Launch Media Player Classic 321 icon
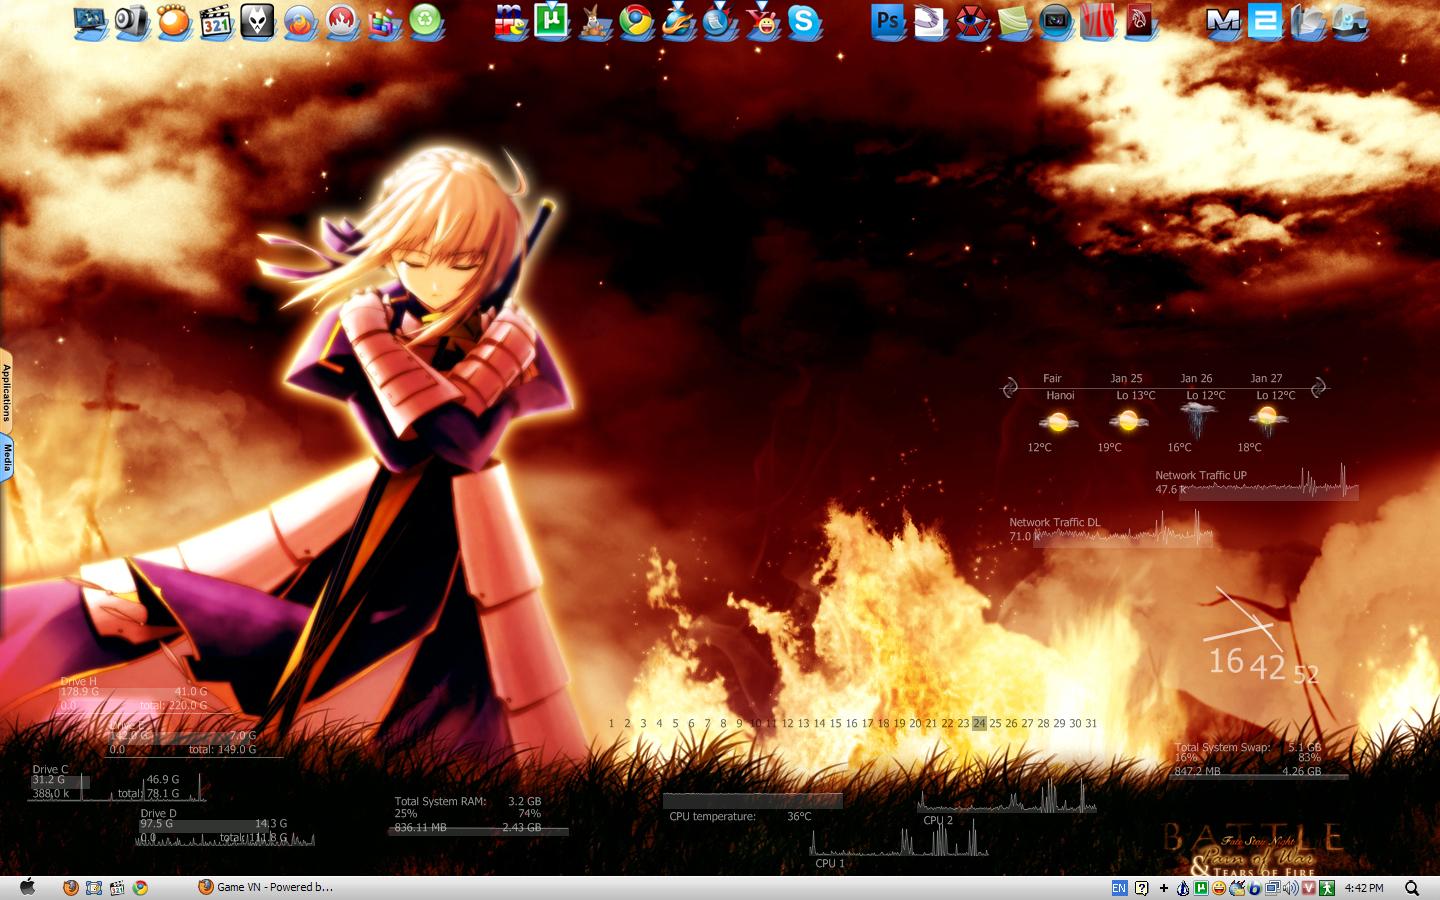The width and height of the screenshot is (1440, 900). [x=216, y=21]
